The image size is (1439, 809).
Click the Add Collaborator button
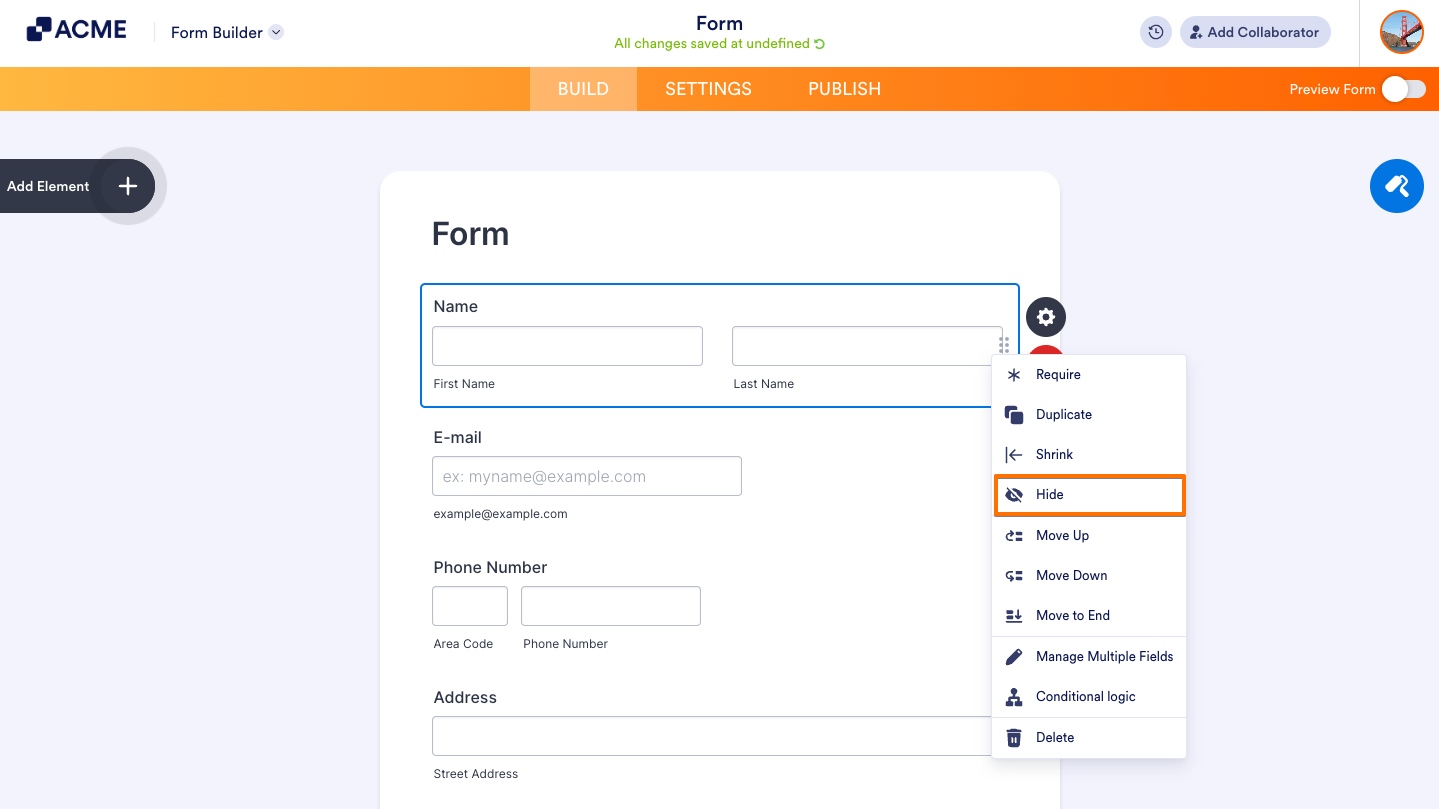click(1254, 32)
